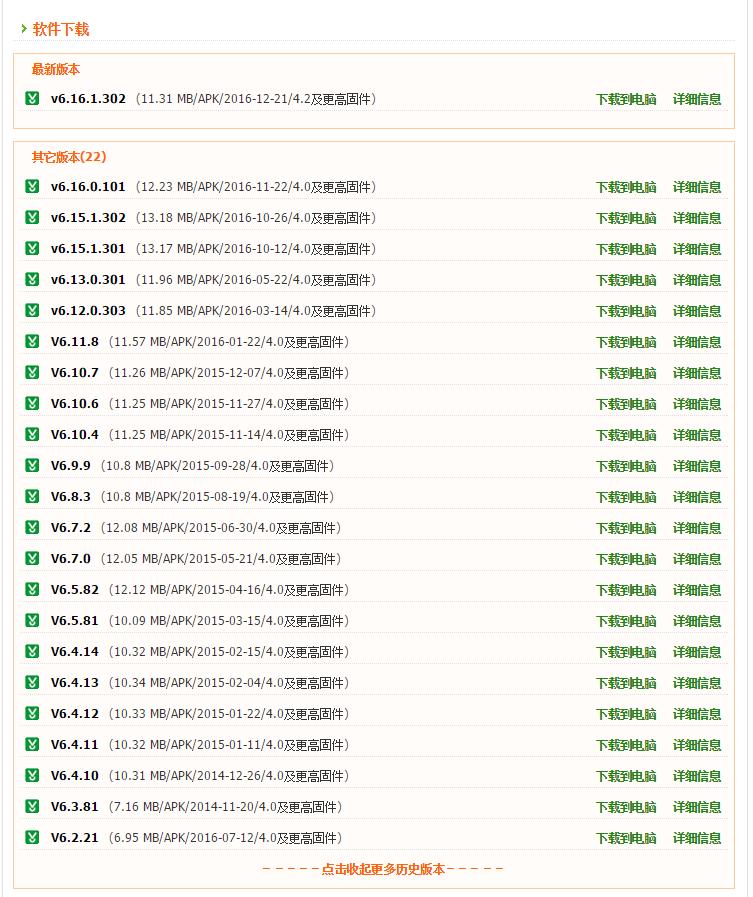This screenshot has height=897, width=753.
Task: Click download icon for V6.7.0
Action: coord(32,559)
